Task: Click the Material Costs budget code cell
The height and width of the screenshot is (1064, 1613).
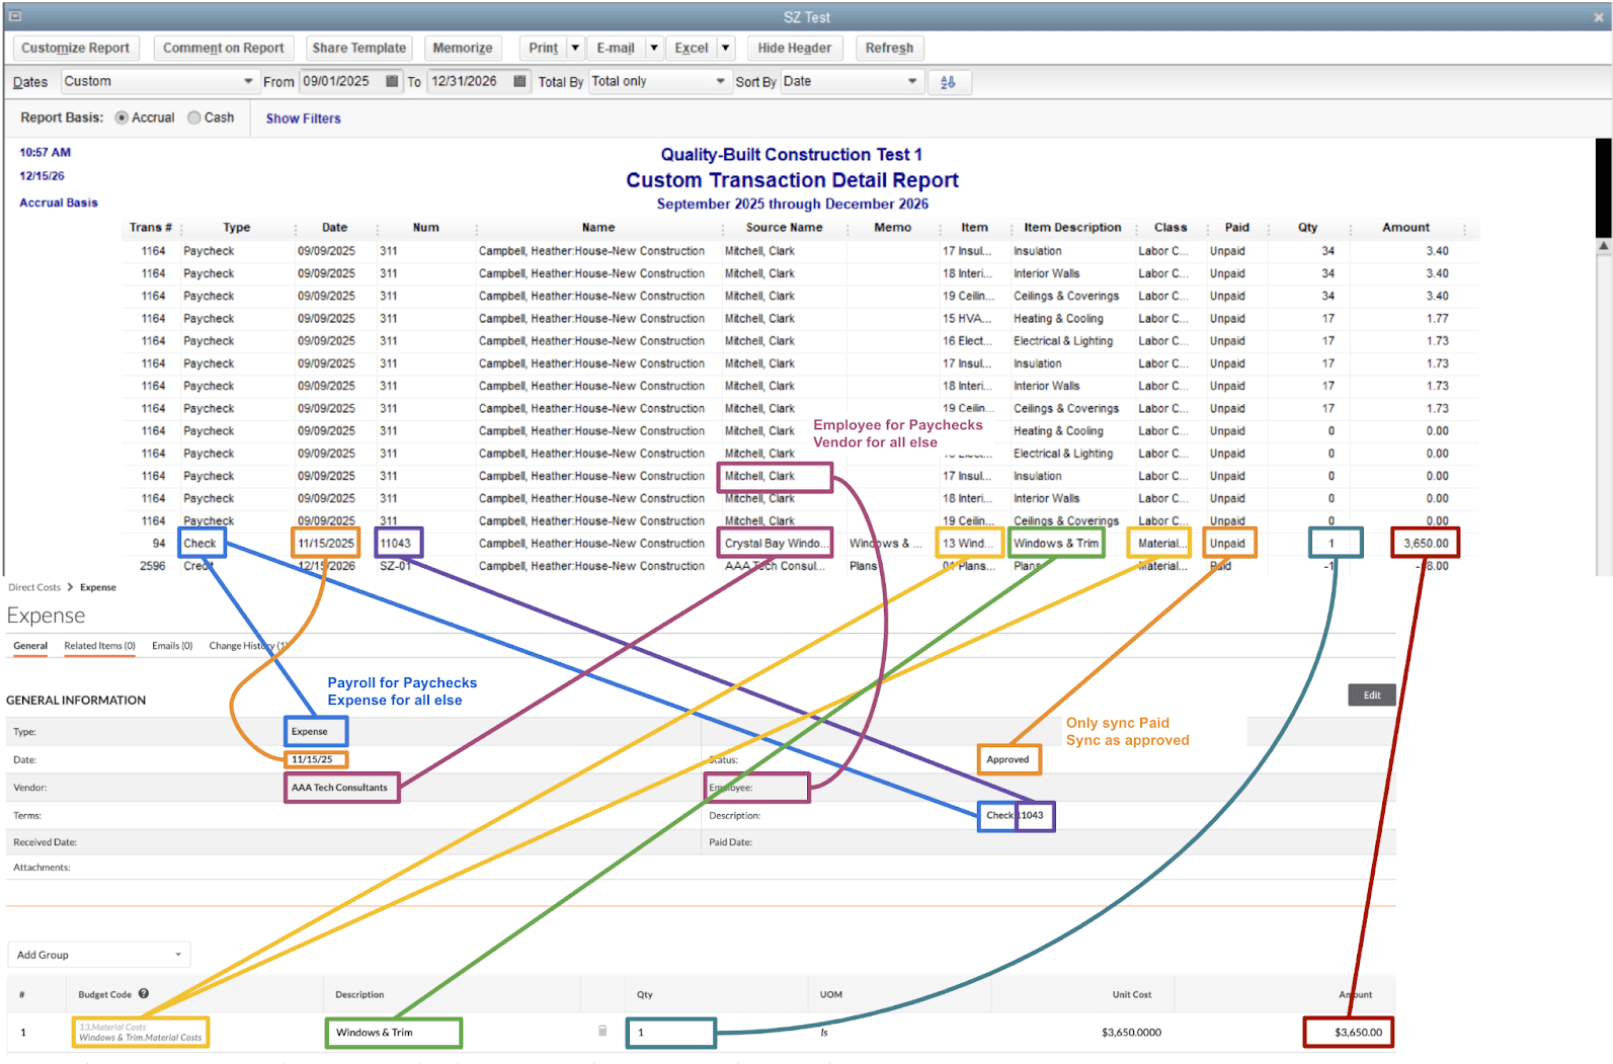Action: [x=140, y=1032]
